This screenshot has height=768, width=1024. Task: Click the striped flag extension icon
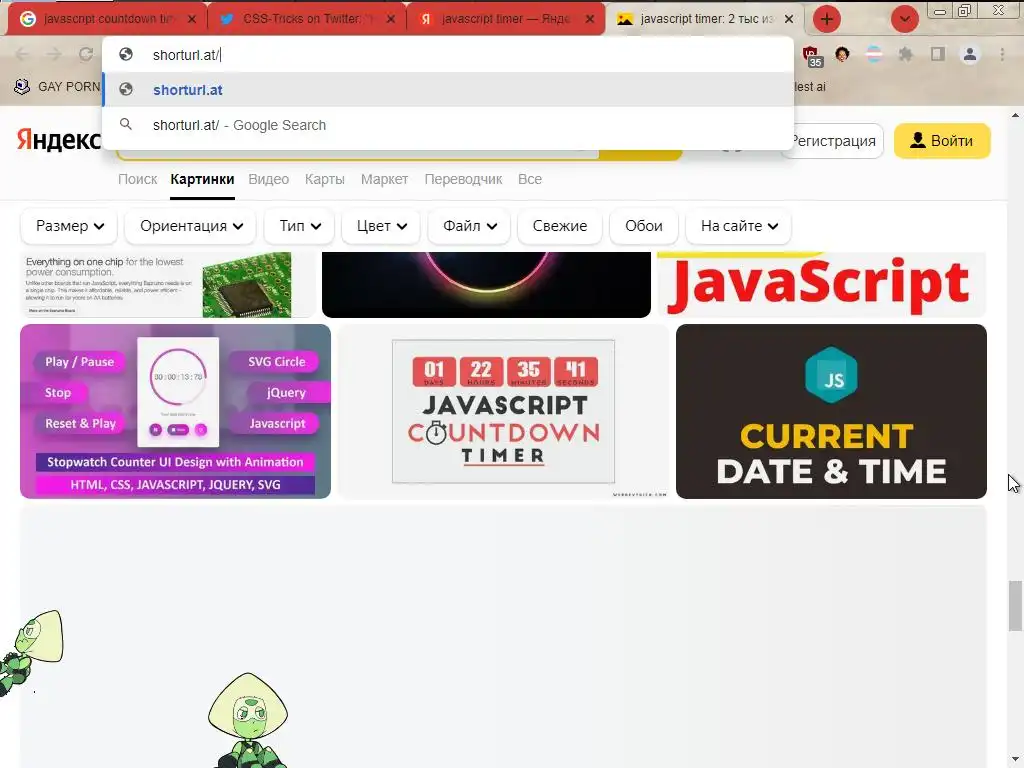pos(874,54)
